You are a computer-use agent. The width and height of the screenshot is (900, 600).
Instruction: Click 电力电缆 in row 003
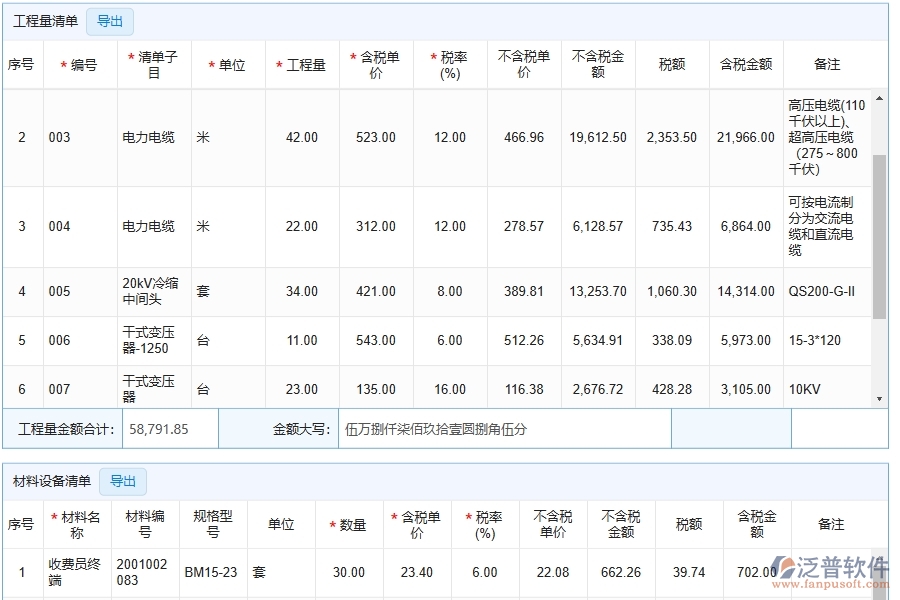[x=154, y=138]
